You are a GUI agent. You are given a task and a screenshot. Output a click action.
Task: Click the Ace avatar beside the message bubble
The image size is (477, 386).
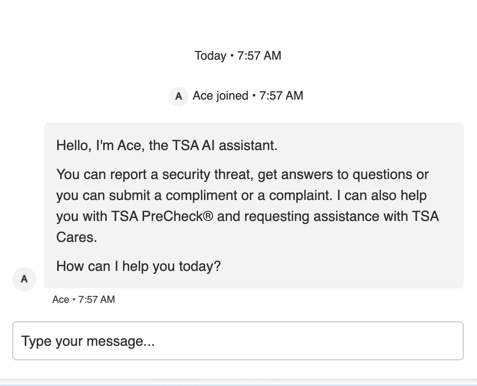tap(24, 279)
